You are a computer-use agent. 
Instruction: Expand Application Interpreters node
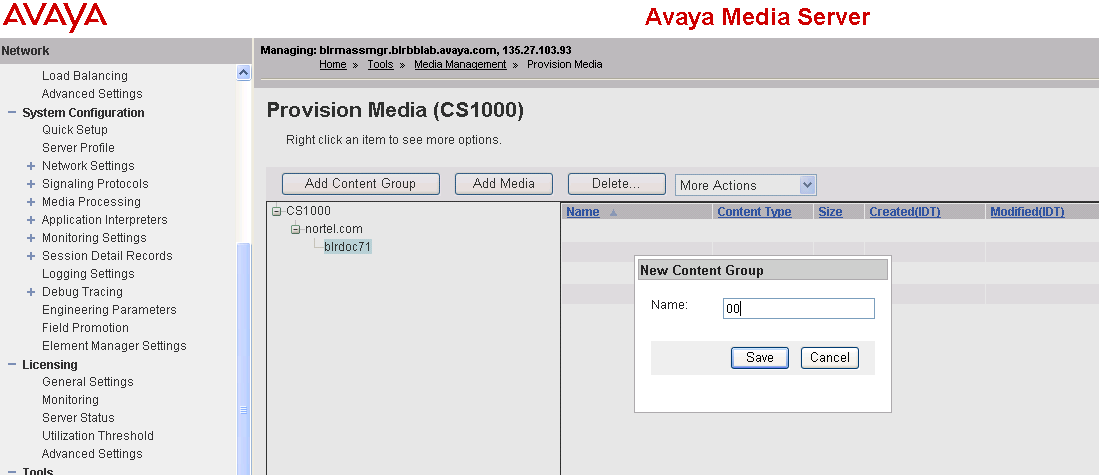31,220
